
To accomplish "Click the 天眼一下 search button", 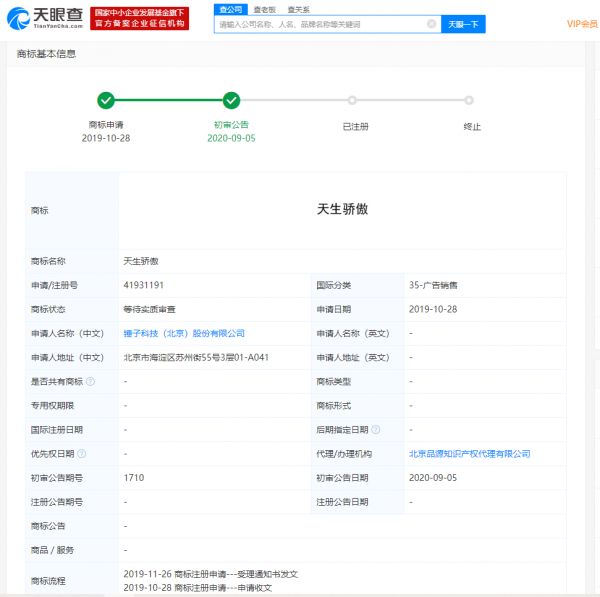I will tap(463, 24).
